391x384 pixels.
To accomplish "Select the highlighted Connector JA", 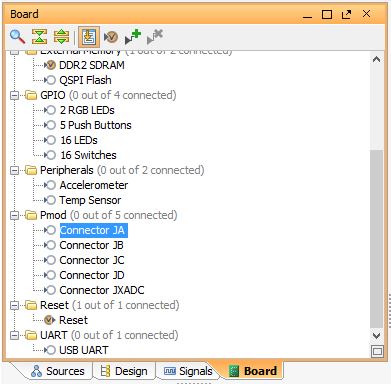I will (x=93, y=230).
